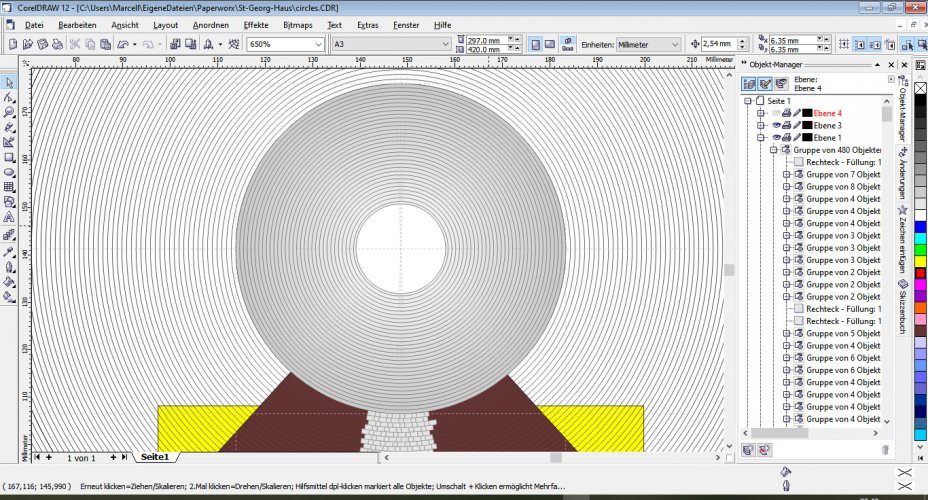
Task: Select the Zoom tool in the toolbox
Action: [9, 112]
